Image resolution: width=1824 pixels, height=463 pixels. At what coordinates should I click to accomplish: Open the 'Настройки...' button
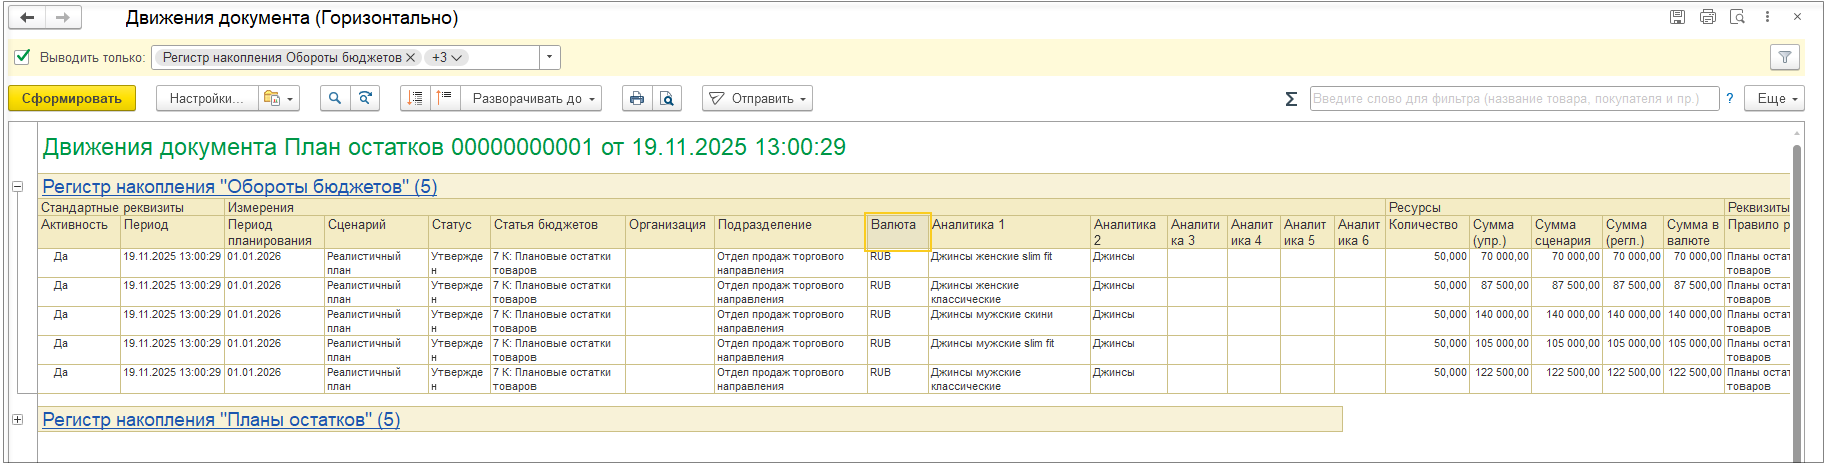[x=205, y=98]
